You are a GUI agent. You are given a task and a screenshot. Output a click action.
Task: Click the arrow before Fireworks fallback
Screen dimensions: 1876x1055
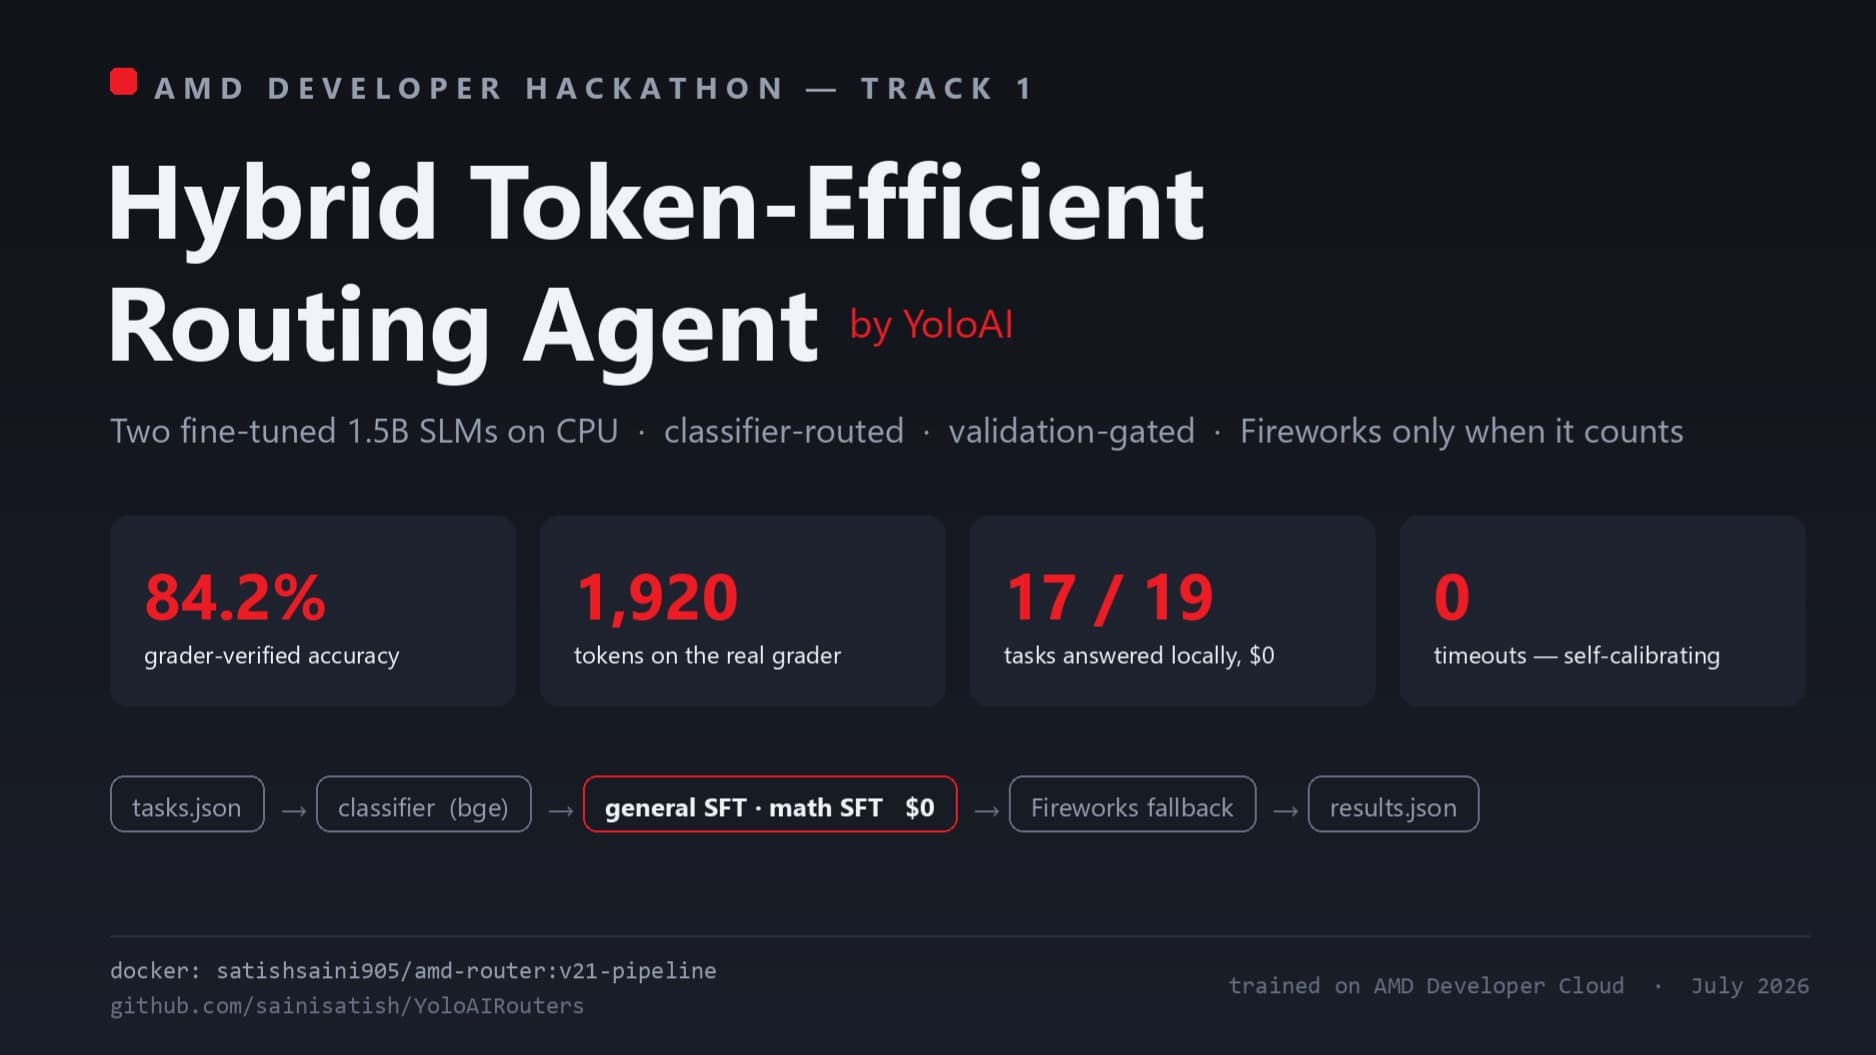click(x=986, y=811)
